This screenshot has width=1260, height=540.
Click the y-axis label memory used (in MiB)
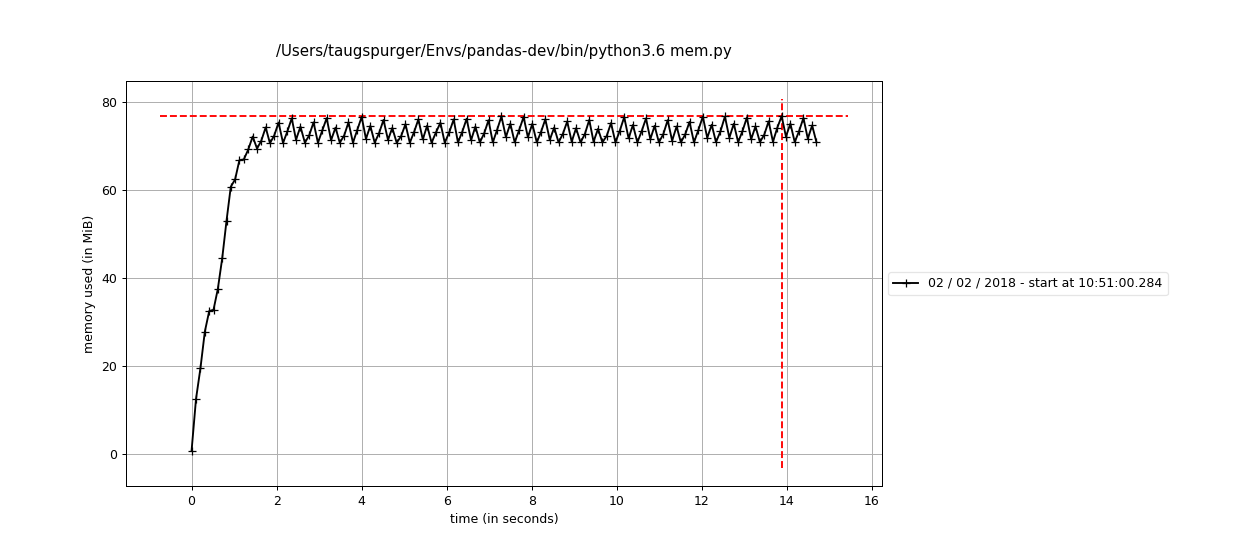[x=89, y=284]
